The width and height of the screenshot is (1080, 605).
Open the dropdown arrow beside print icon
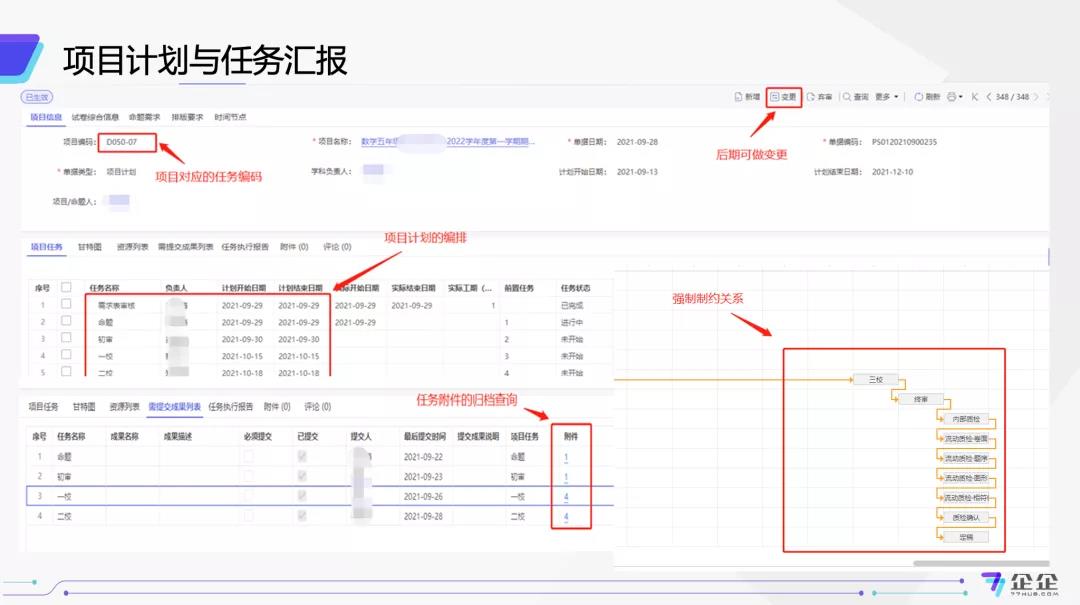pos(961,97)
